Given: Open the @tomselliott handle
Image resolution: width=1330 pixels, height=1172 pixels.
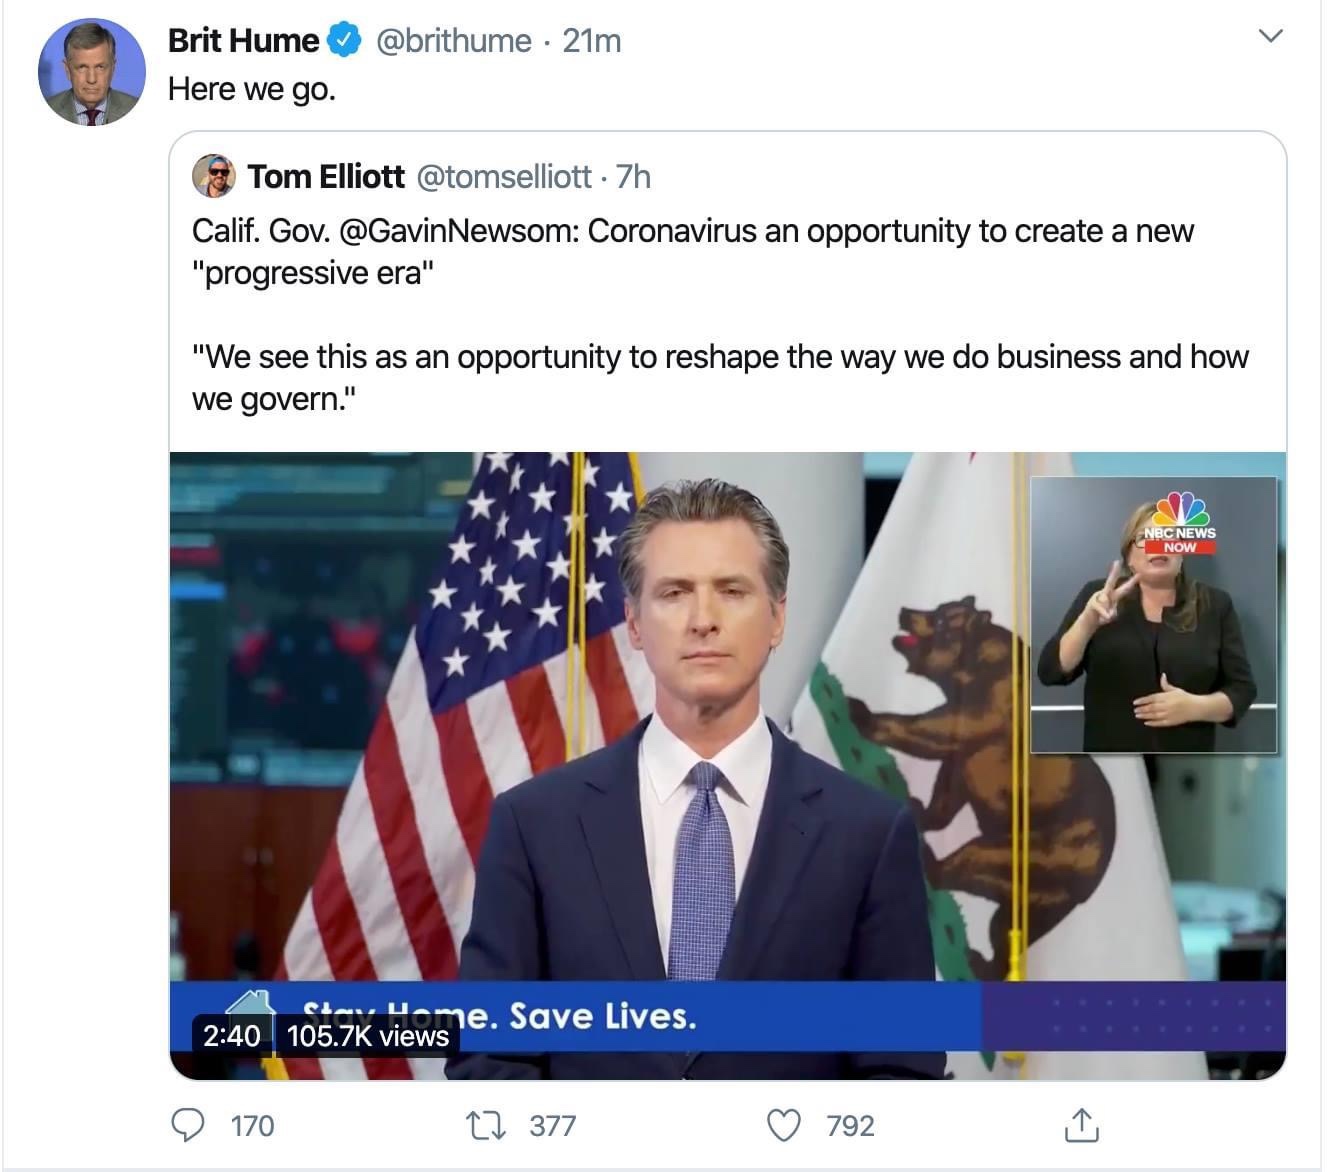Looking at the screenshot, I should [503, 176].
